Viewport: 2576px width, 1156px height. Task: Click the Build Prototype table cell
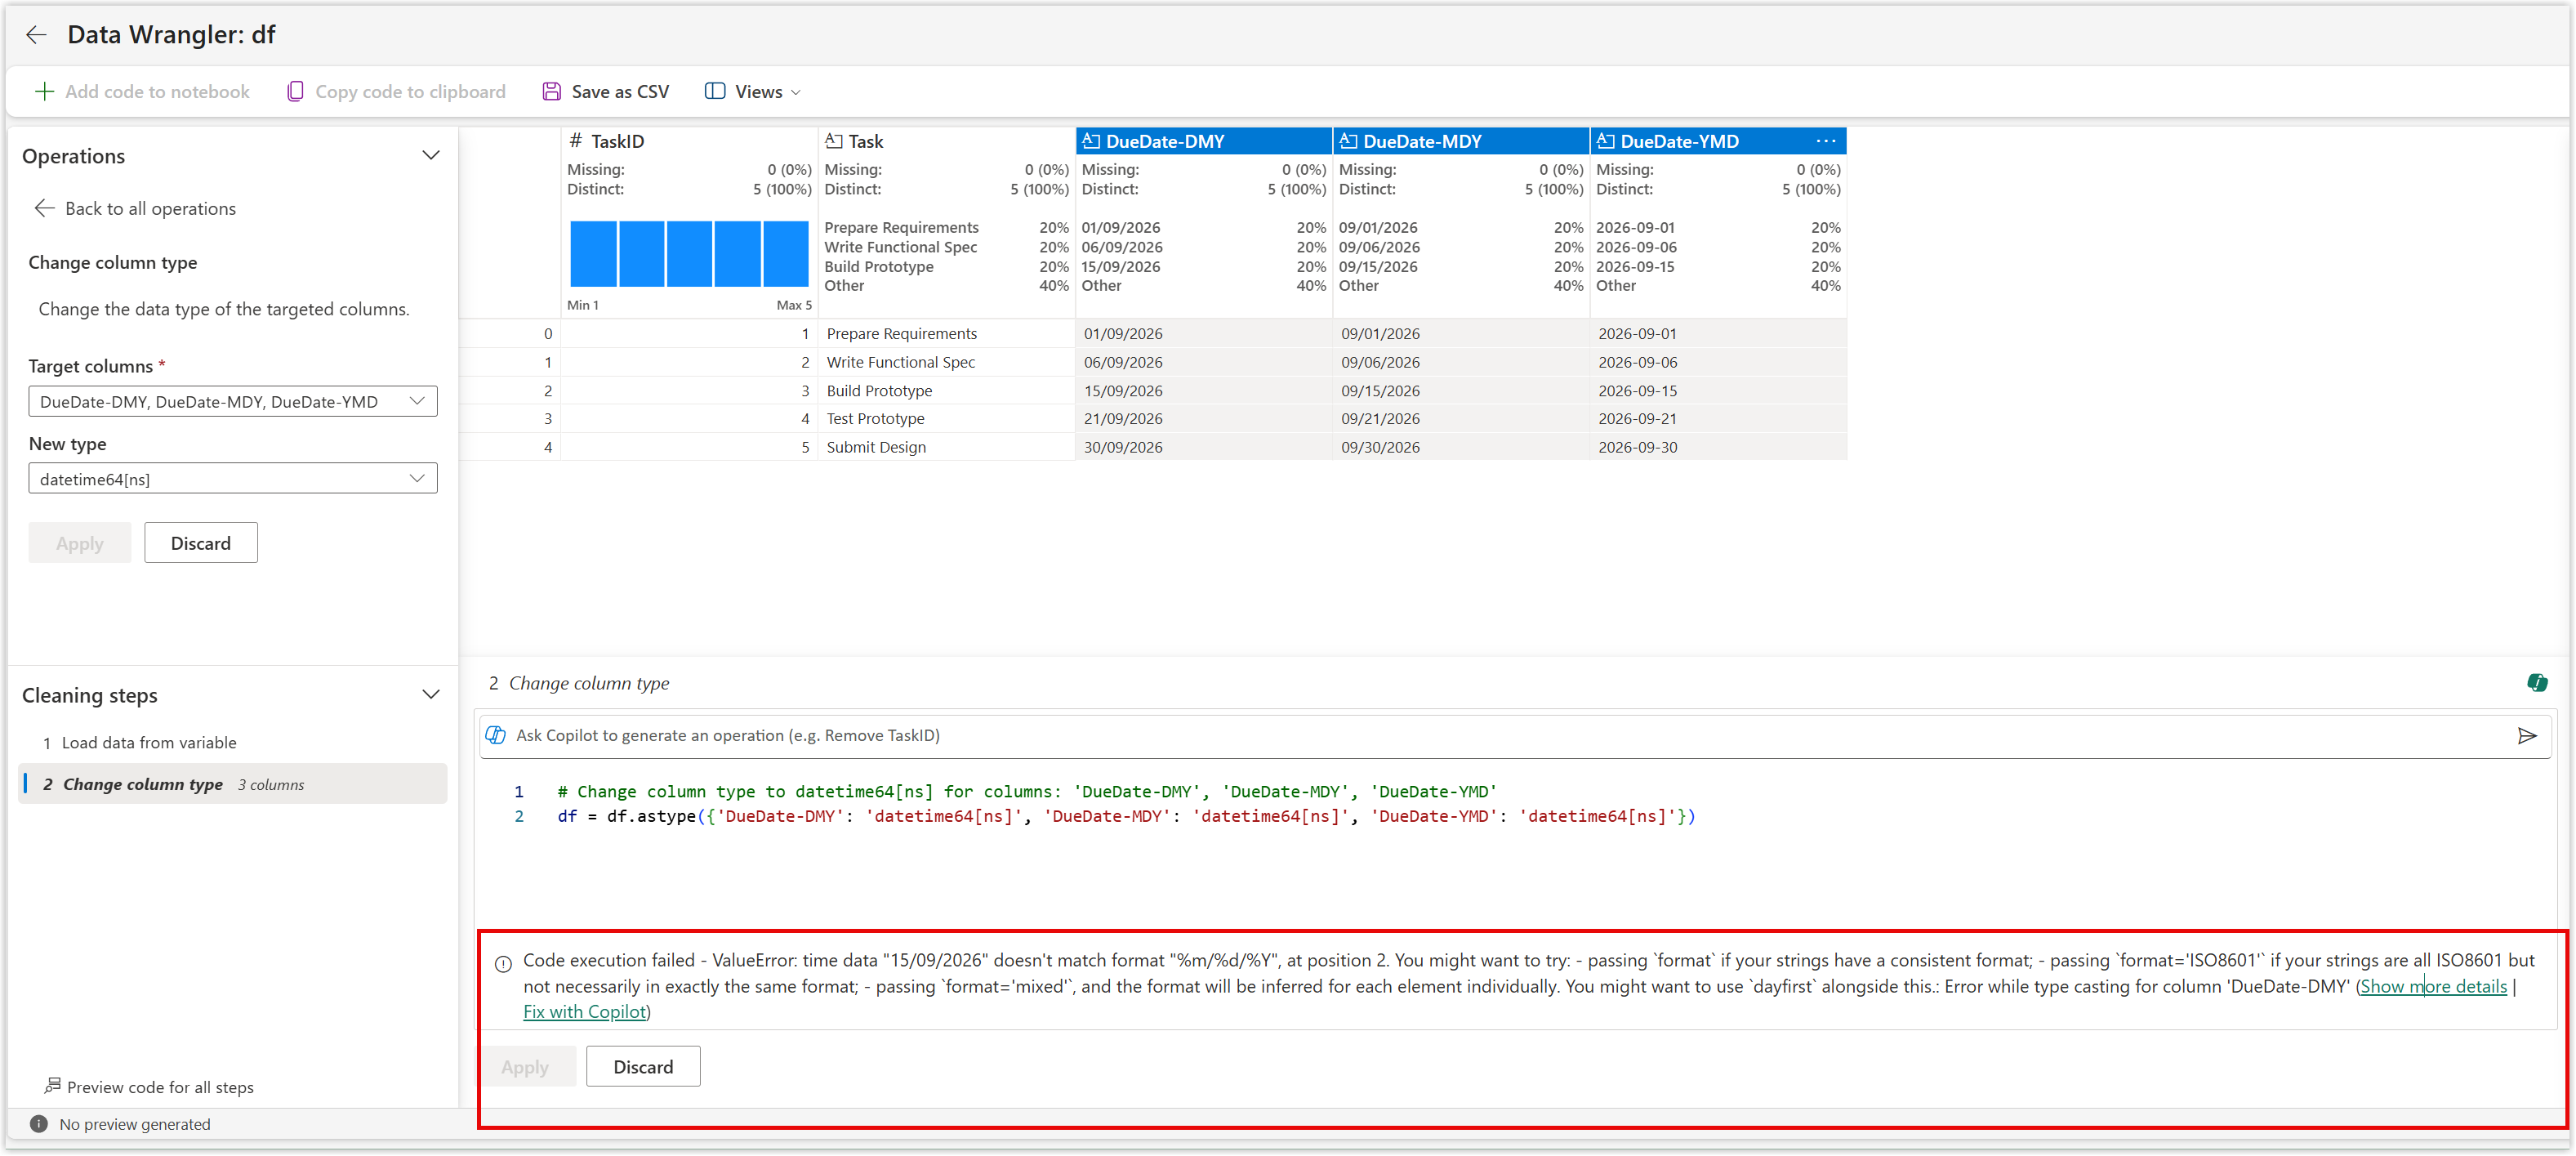coord(946,391)
